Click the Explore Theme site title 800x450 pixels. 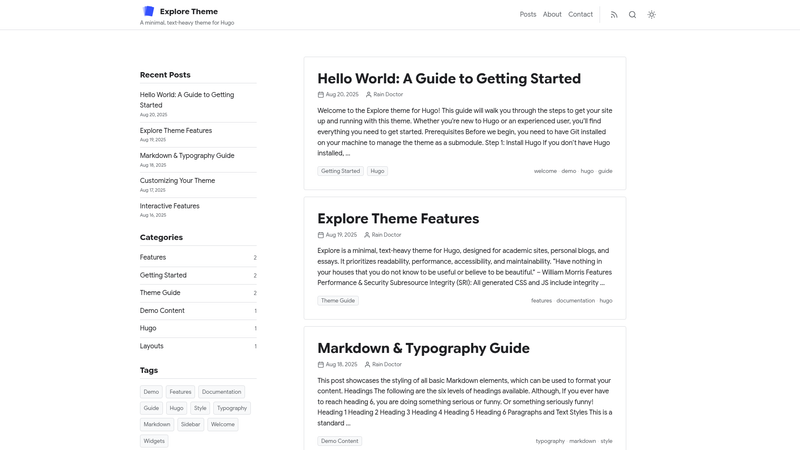[189, 11]
